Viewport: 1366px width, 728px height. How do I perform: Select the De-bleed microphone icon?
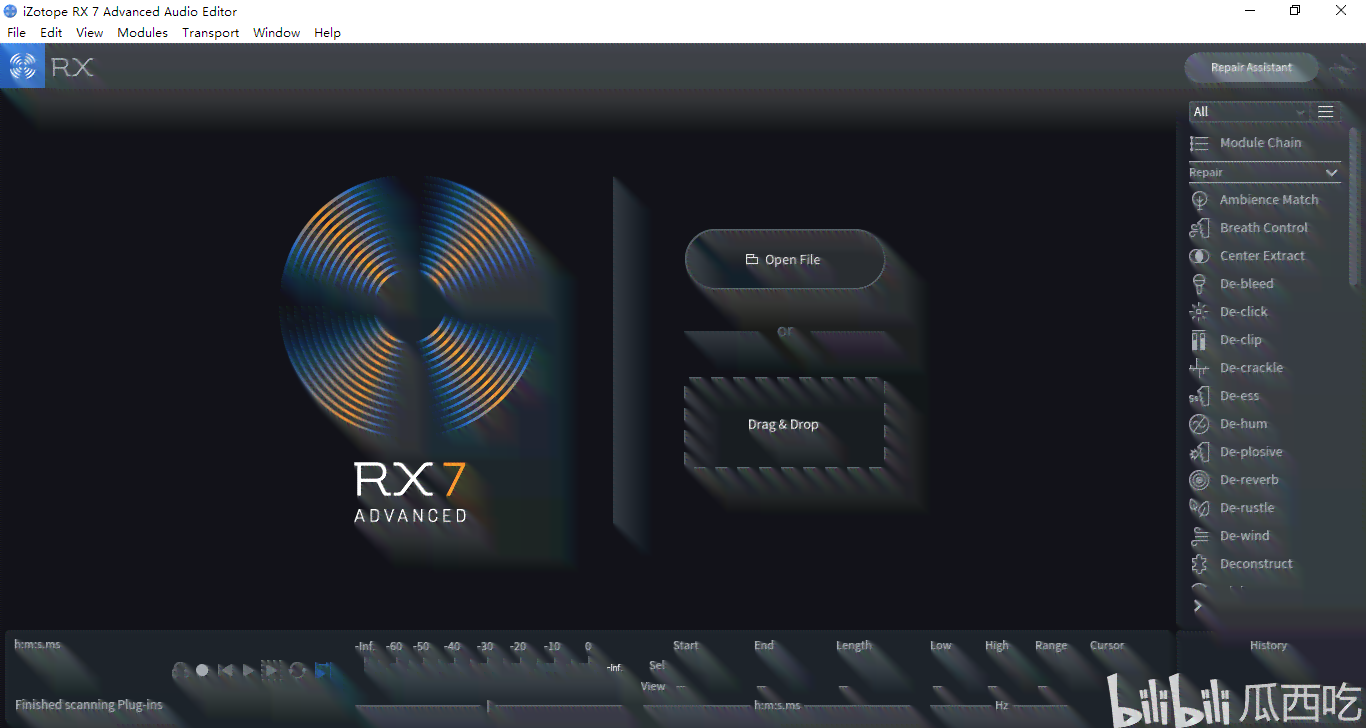tap(1199, 284)
